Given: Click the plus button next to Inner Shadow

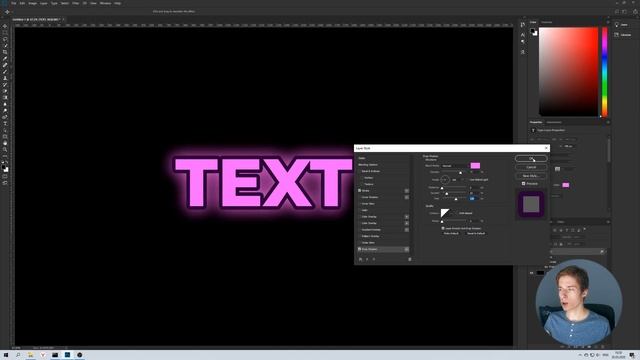Looking at the screenshot, I should [407, 197].
